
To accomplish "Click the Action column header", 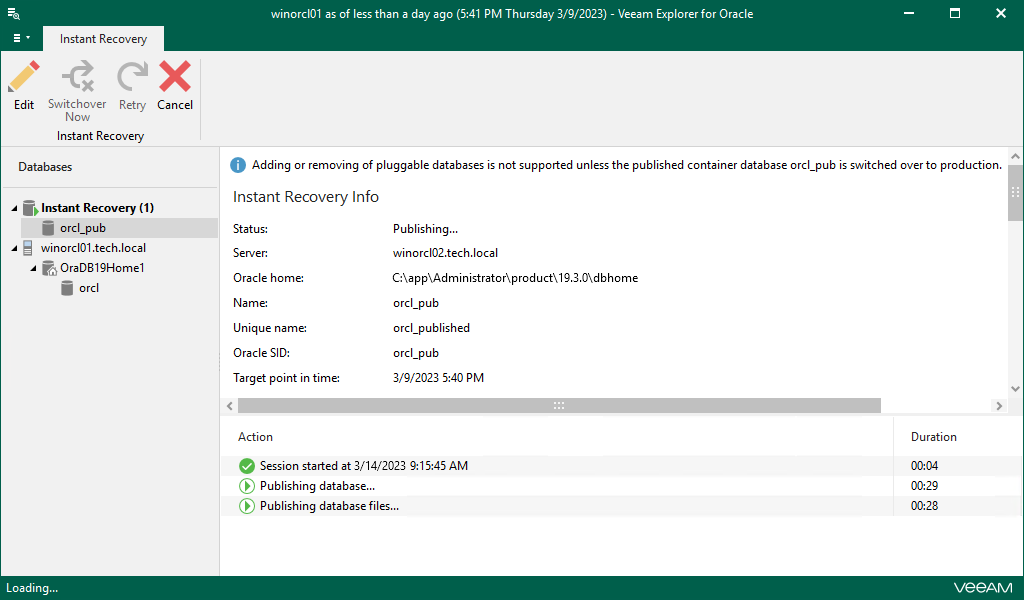I will [255, 437].
